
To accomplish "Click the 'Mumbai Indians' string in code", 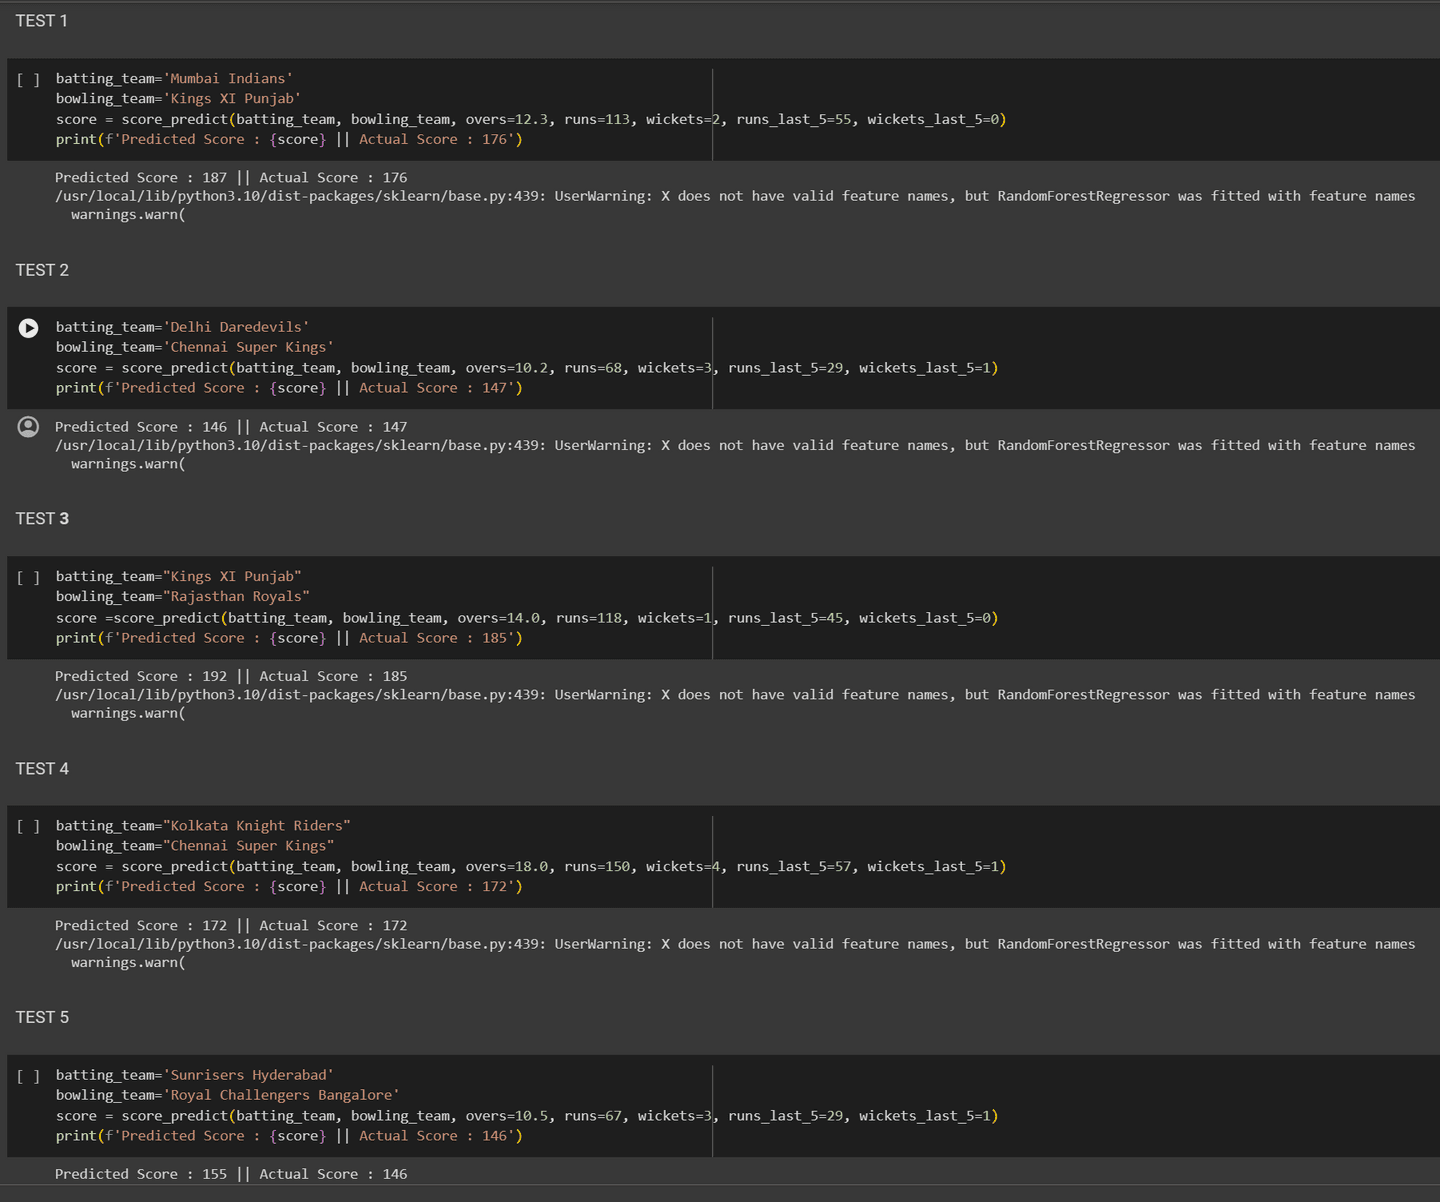I will 228,79.
